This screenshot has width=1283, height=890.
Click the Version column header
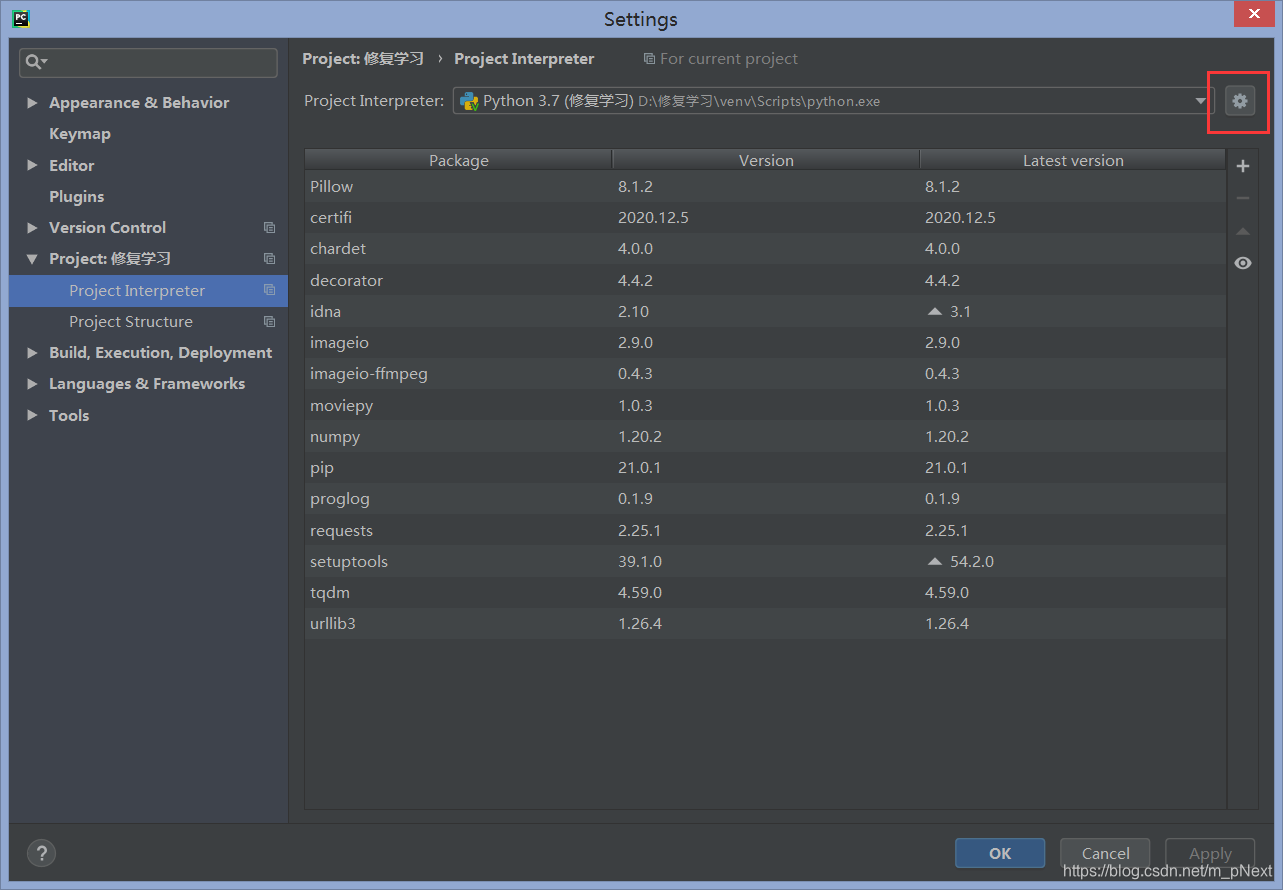click(x=766, y=160)
